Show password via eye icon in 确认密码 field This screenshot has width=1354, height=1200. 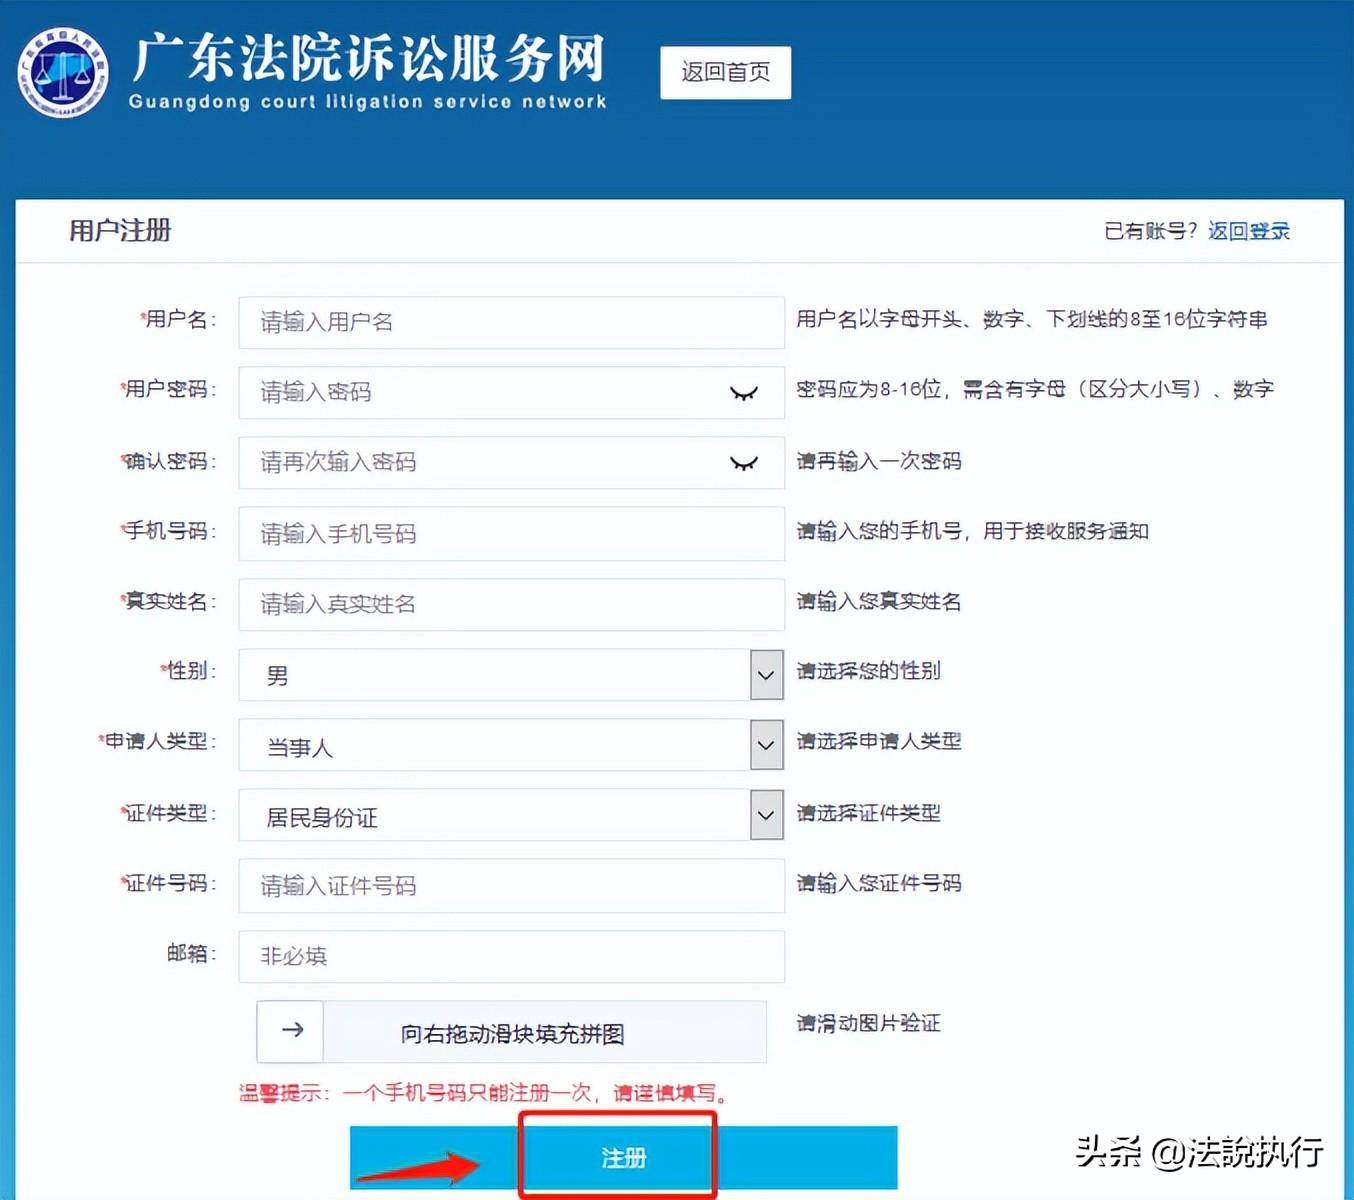coord(744,462)
